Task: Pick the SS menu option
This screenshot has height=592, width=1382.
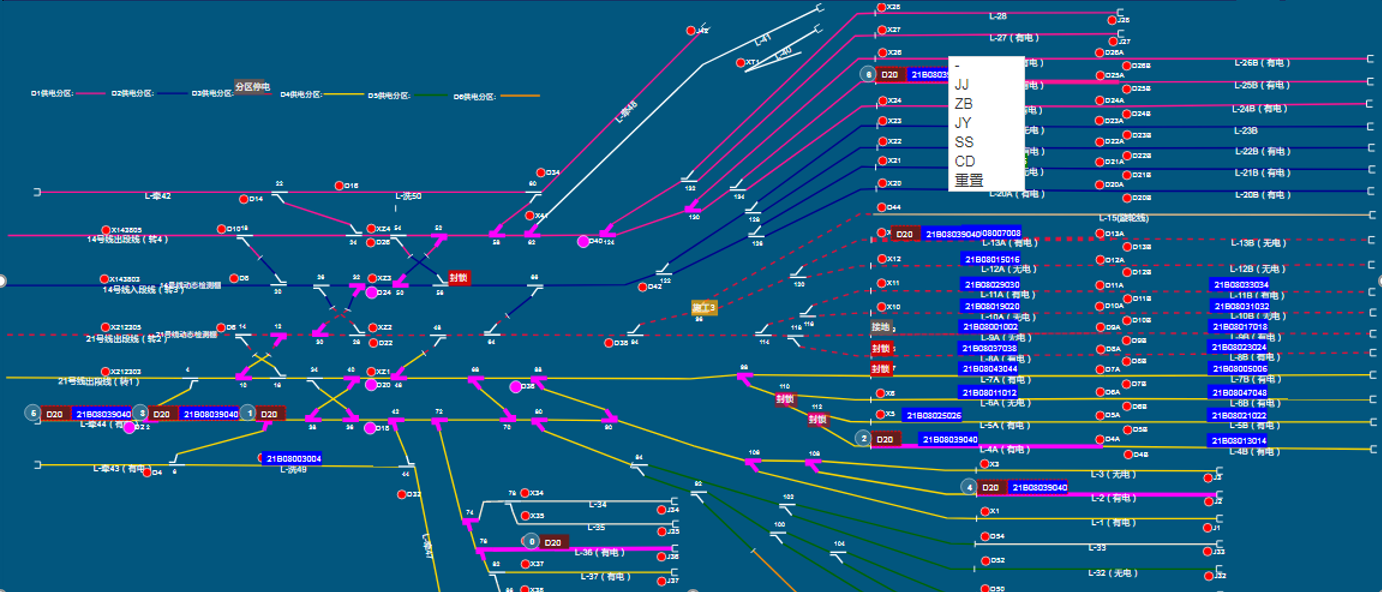Action: click(x=964, y=142)
